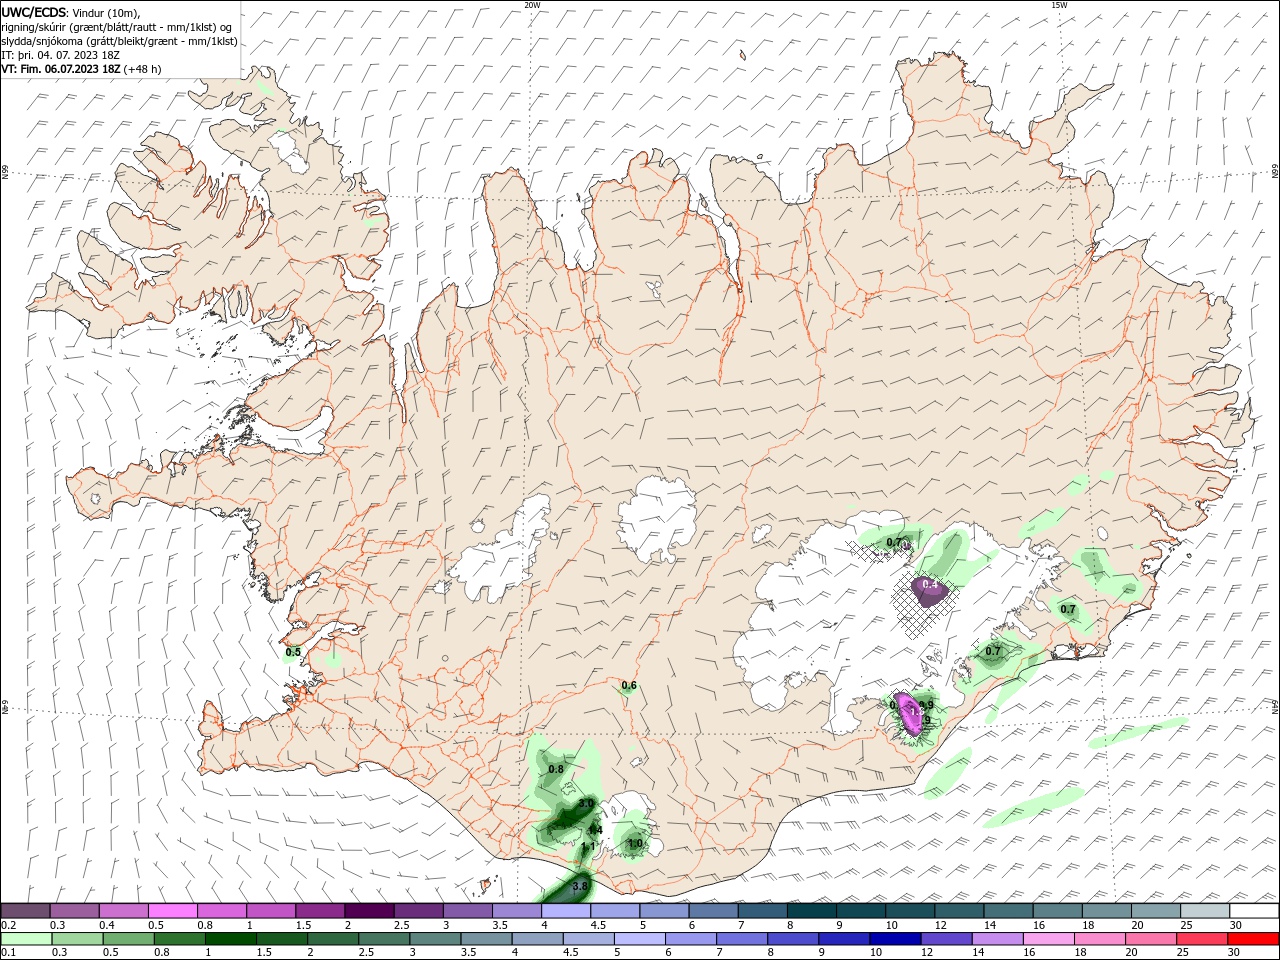Click the 20W longitude label
This screenshot has height=960, width=1280.
[532, 5]
